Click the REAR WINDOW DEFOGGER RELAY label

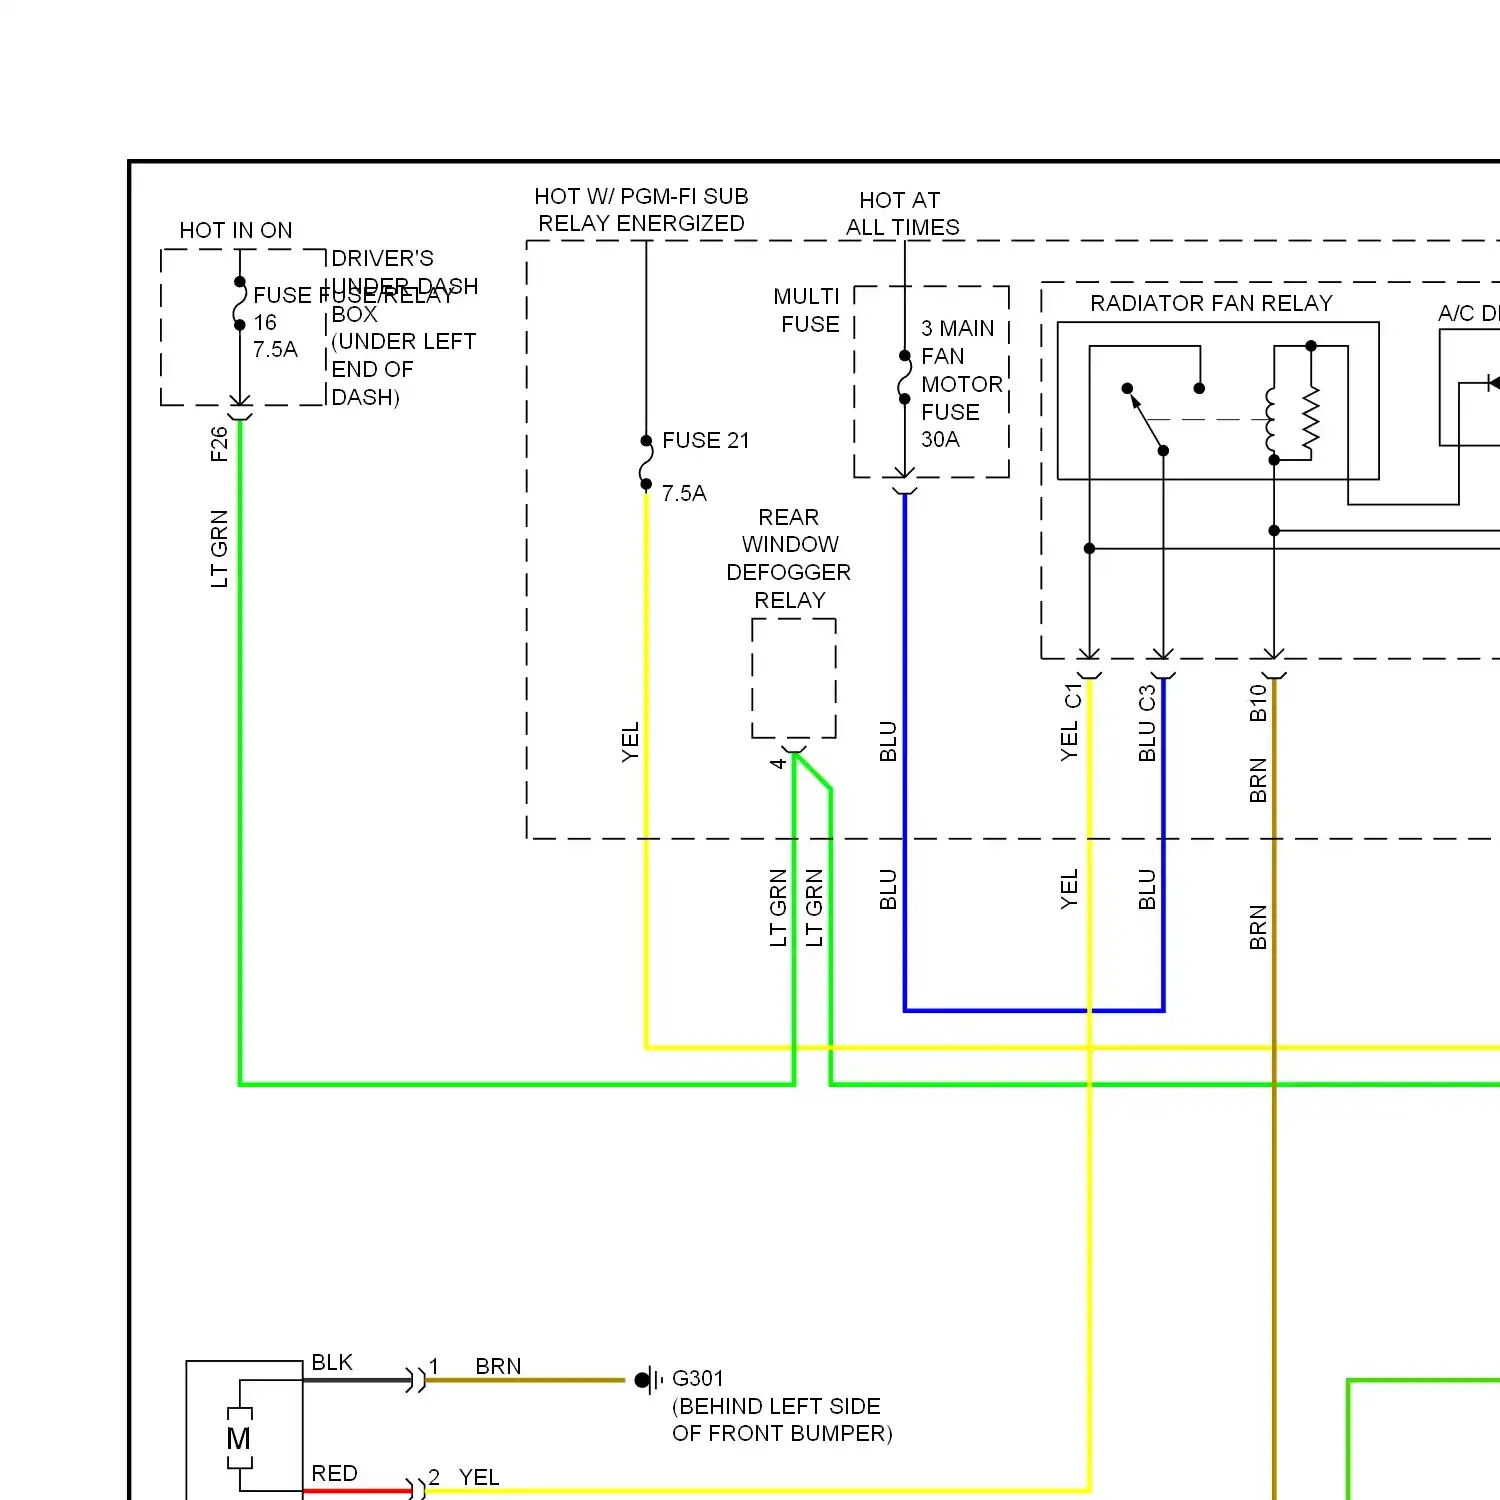(789, 559)
